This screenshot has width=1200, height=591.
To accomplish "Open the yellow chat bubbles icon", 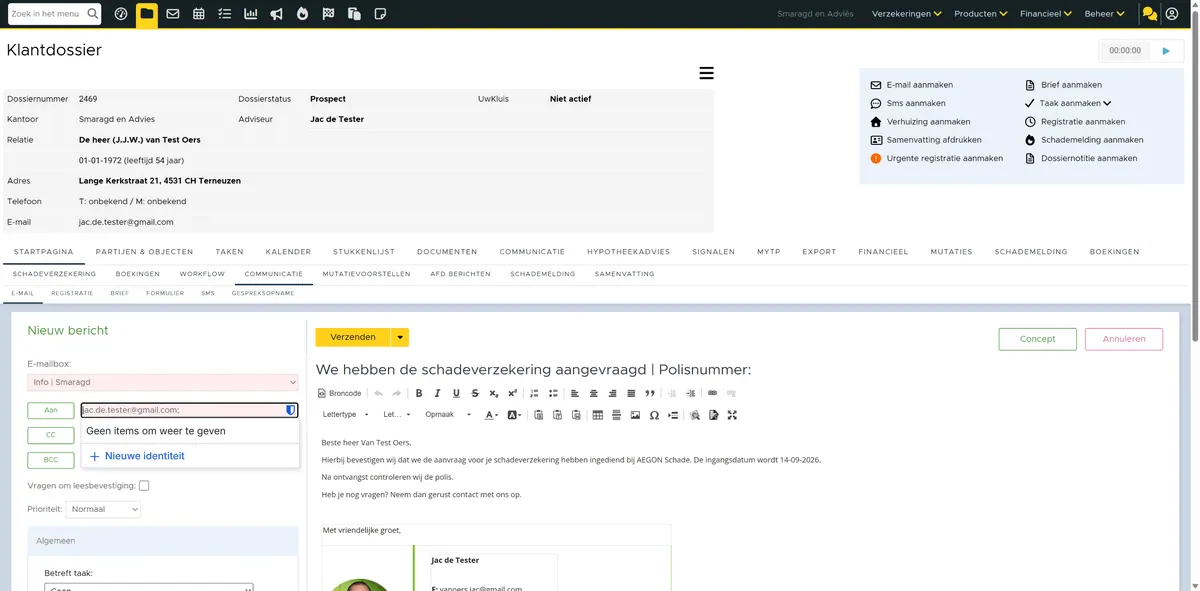I will 1149,14.
